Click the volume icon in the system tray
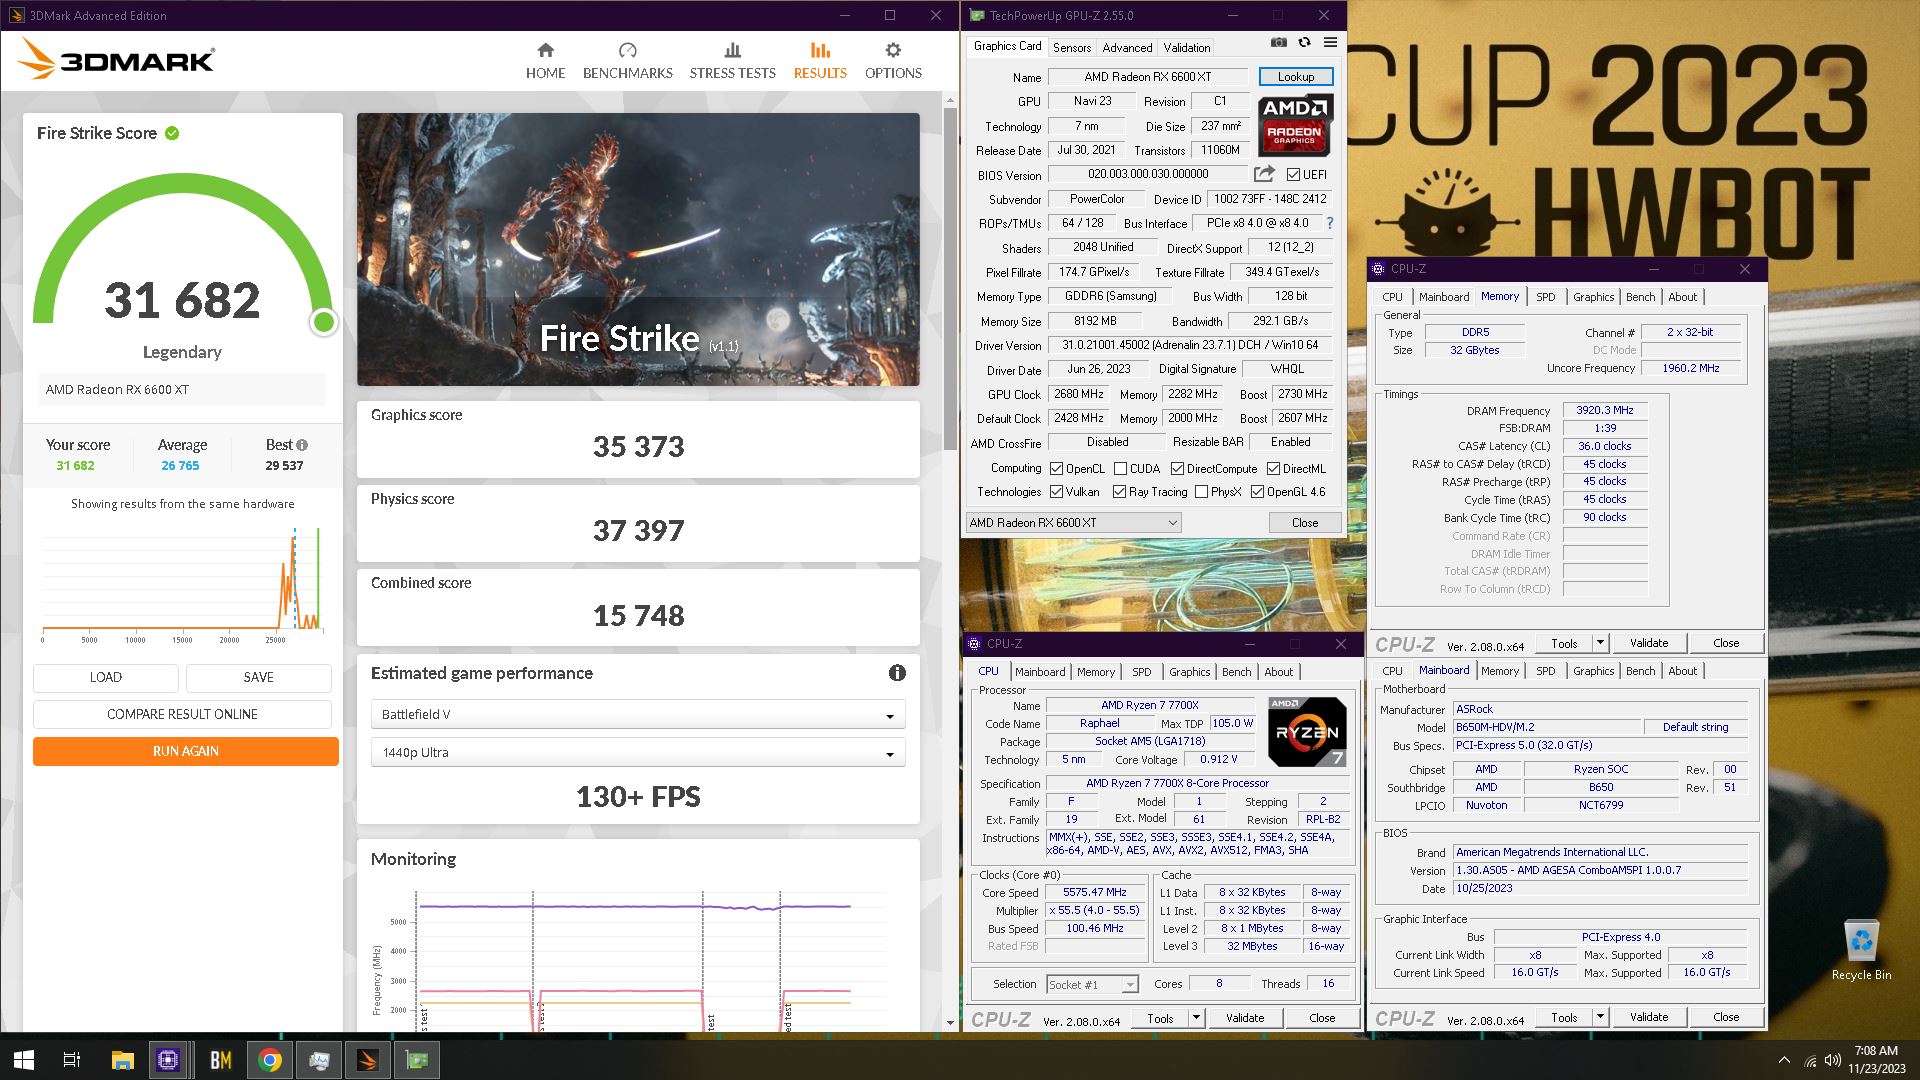The height and width of the screenshot is (1080, 1920). pyautogui.click(x=1832, y=1060)
